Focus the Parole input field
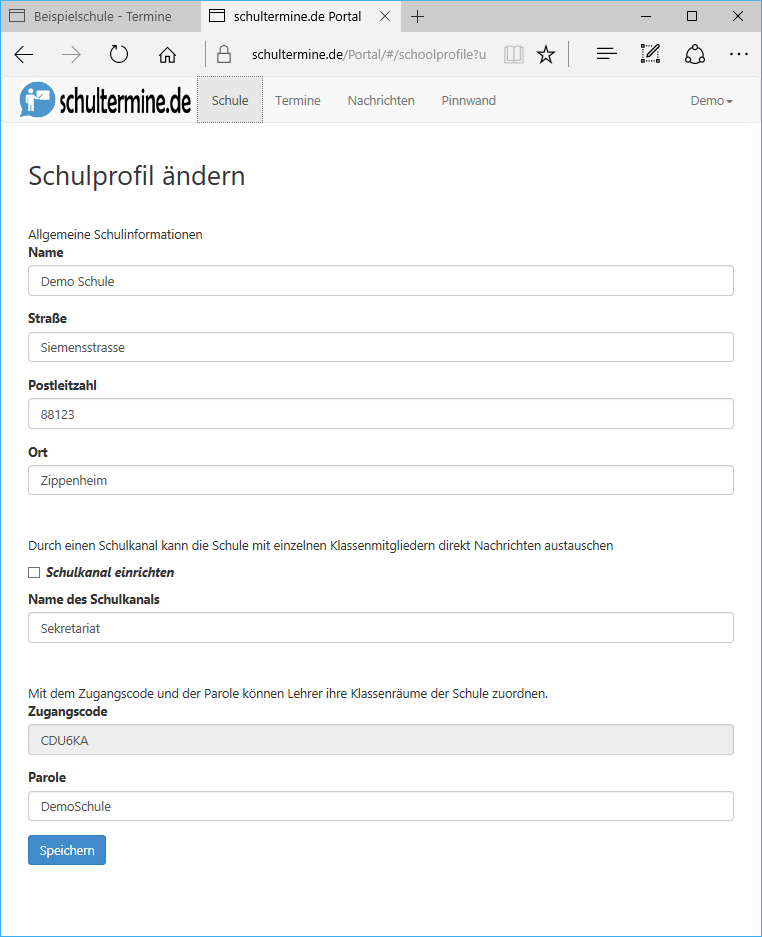The height and width of the screenshot is (937, 762). pos(381,806)
